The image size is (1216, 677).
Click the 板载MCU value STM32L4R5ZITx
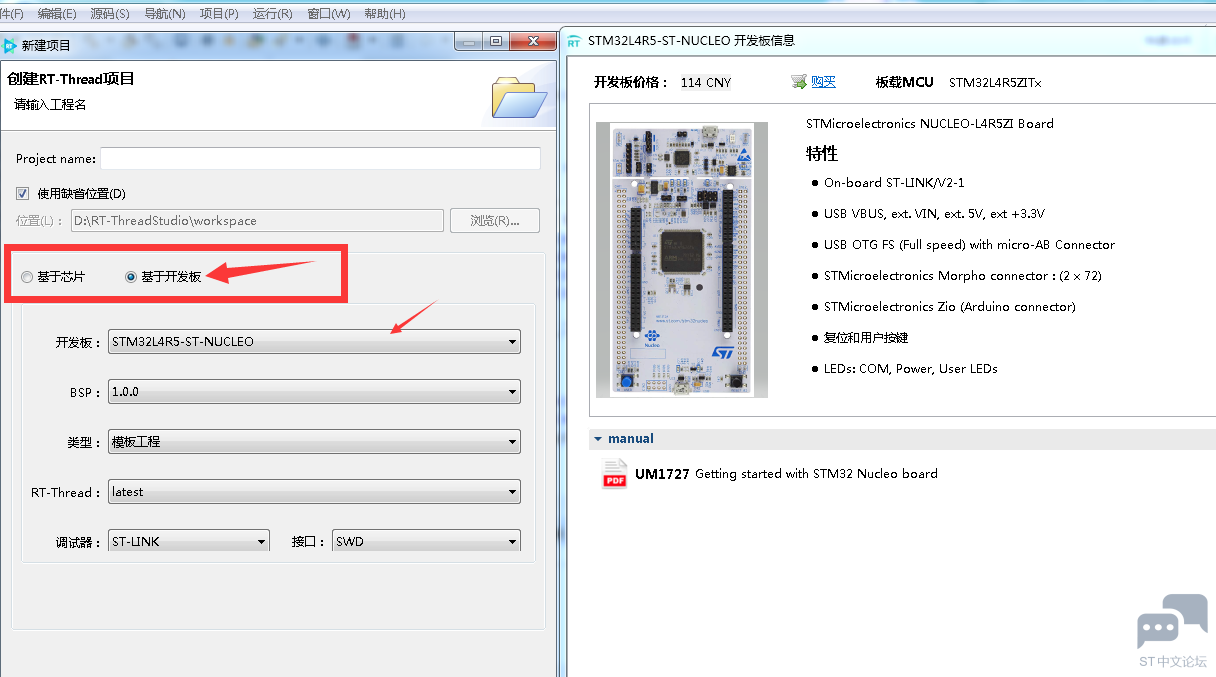[995, 83]
